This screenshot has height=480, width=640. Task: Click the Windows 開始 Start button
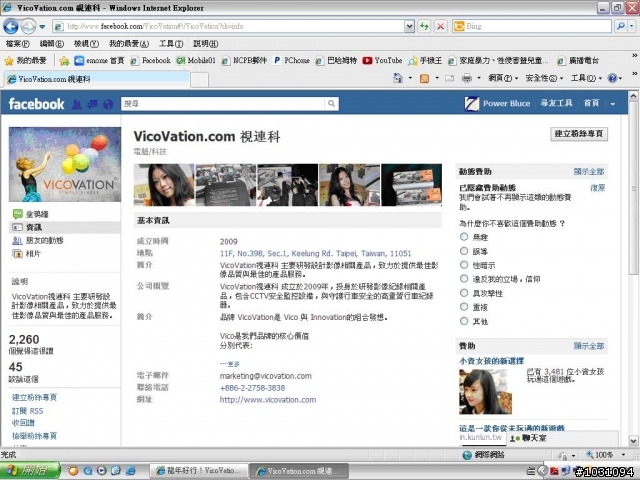tap(29, 471)
